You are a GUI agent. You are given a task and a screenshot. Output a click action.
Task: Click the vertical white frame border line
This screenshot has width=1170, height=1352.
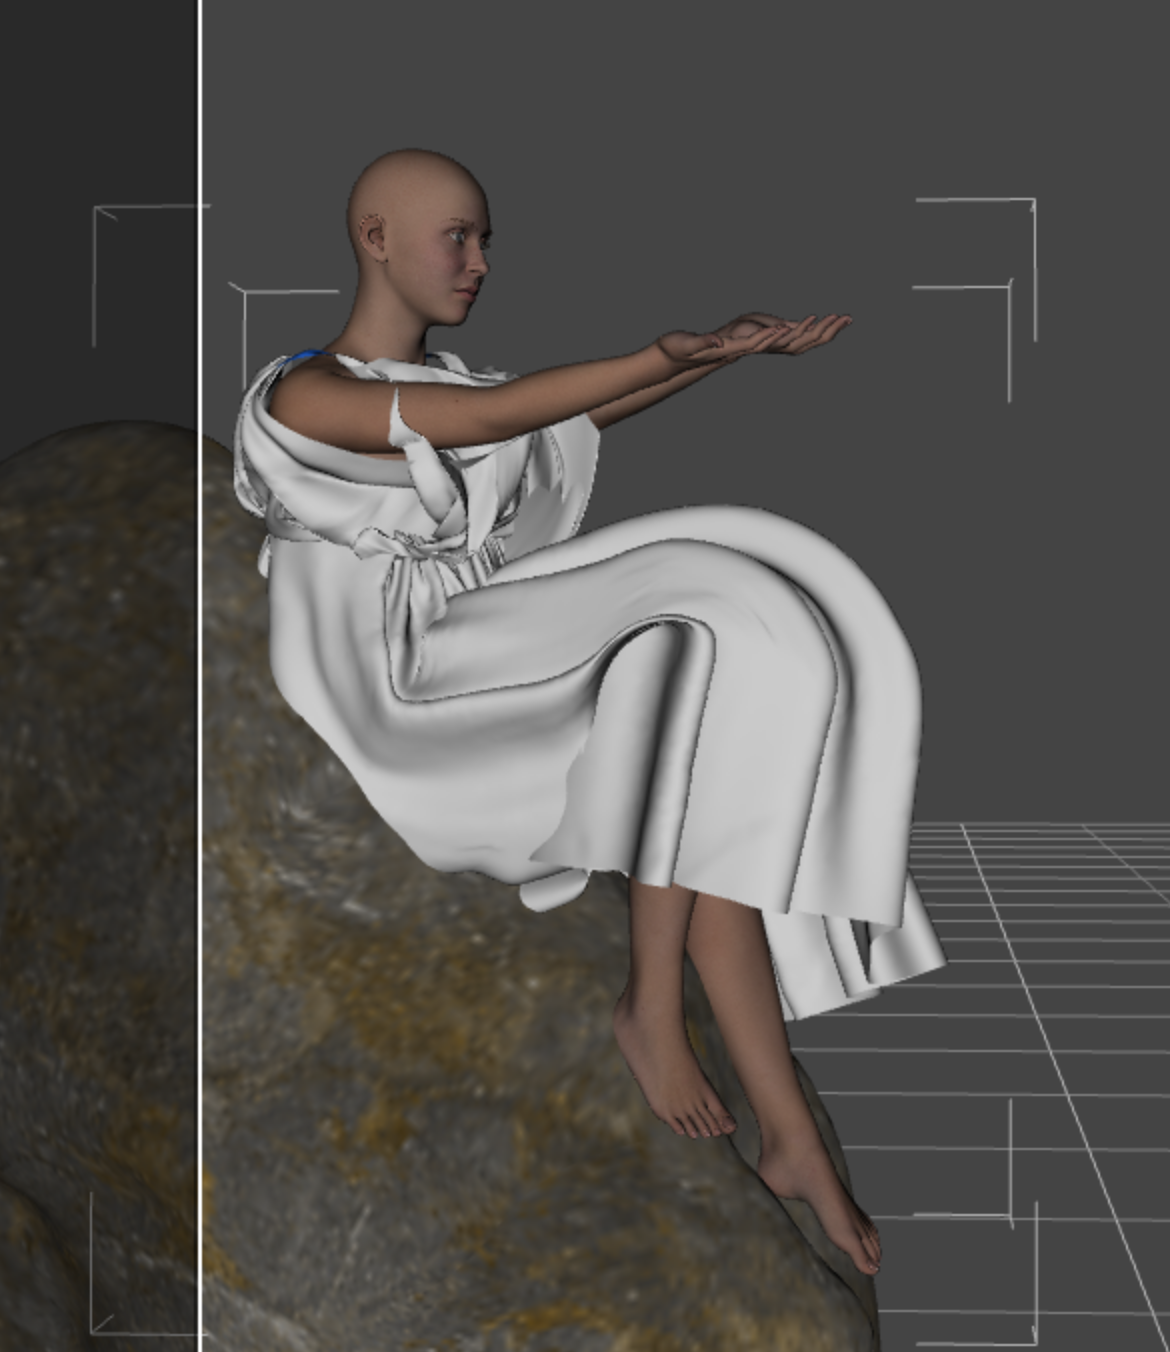click(x=201, y=700)
